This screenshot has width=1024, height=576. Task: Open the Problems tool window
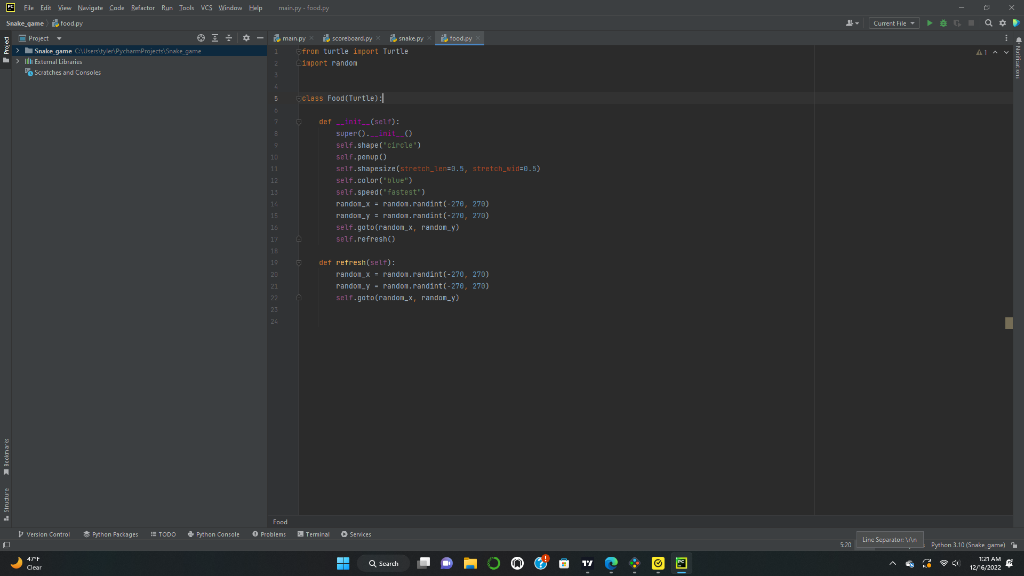(x=270, y=534)
